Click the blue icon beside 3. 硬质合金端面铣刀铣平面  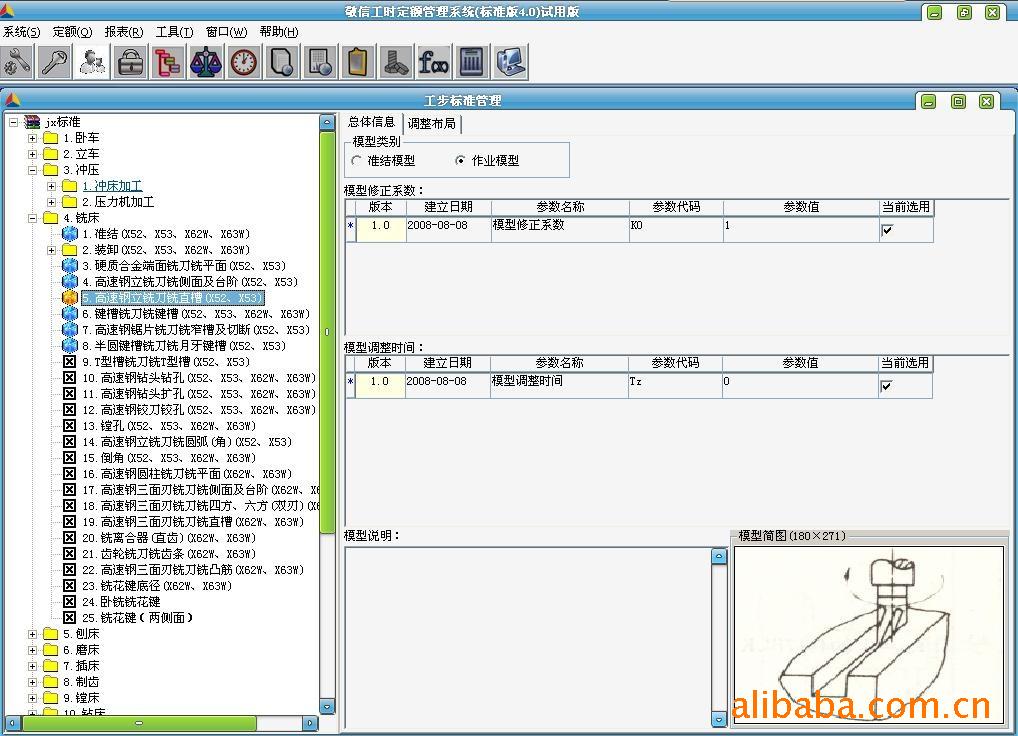pos(69,266)
